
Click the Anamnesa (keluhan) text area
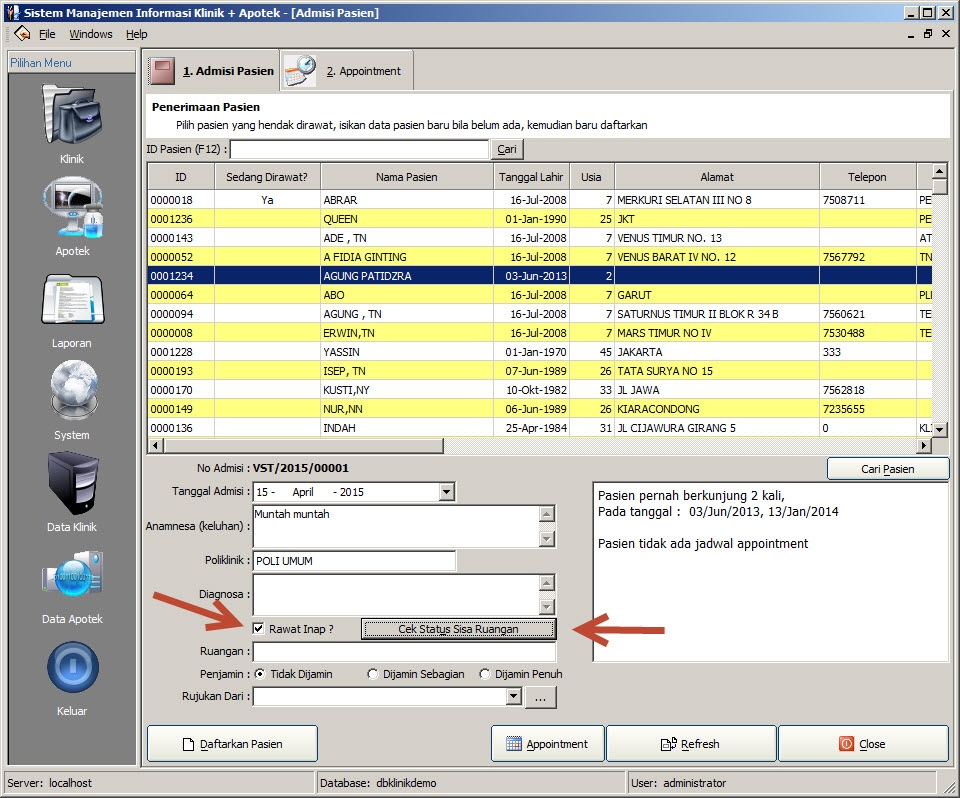point(396,526)
